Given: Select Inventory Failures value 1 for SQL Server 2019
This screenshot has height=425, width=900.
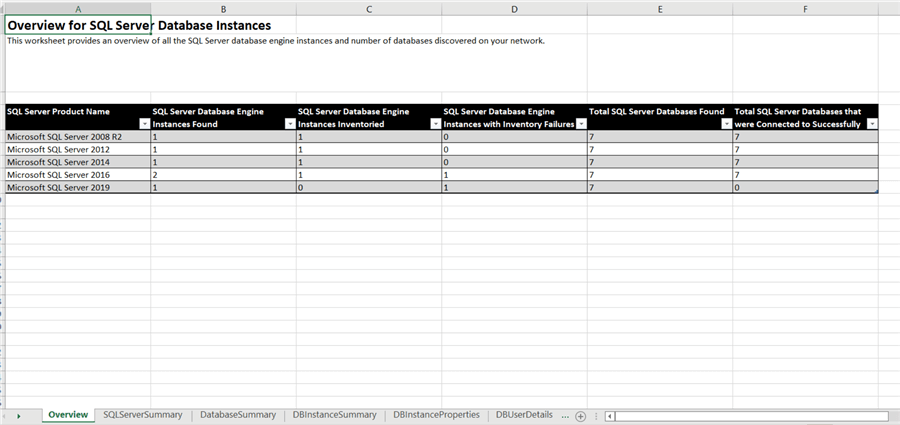Looking at the screenshot, I should point(514,187).
